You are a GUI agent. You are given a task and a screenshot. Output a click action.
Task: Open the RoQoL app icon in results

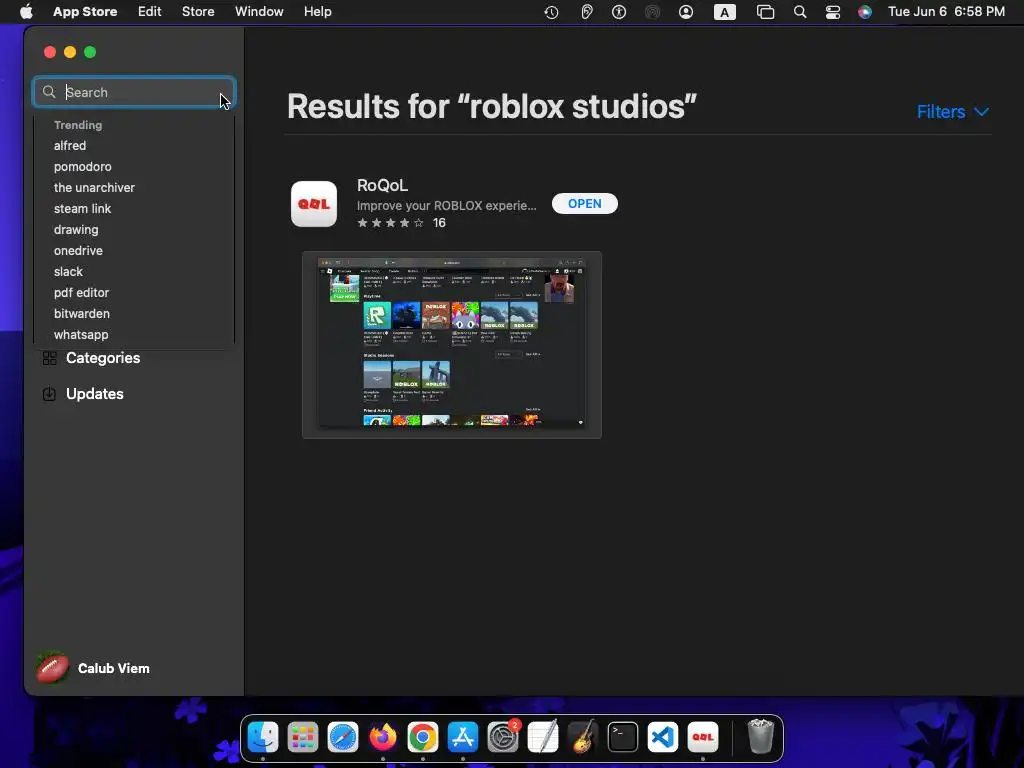coord(313,204)
